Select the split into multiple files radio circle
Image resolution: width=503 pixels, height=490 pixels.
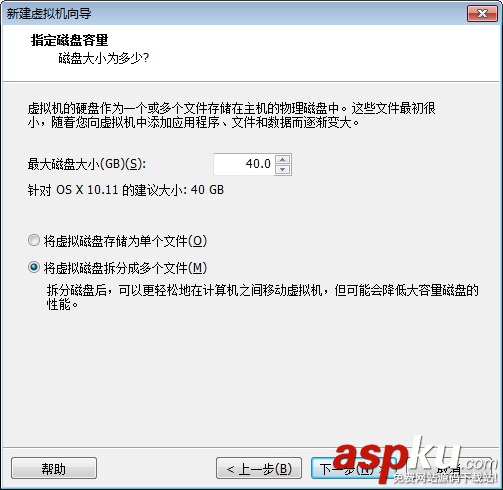[x=34, y=267]
